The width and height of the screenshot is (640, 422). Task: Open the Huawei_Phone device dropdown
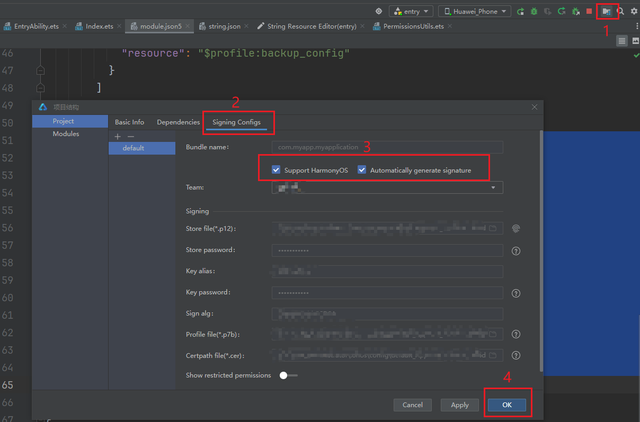click(474, 11)
